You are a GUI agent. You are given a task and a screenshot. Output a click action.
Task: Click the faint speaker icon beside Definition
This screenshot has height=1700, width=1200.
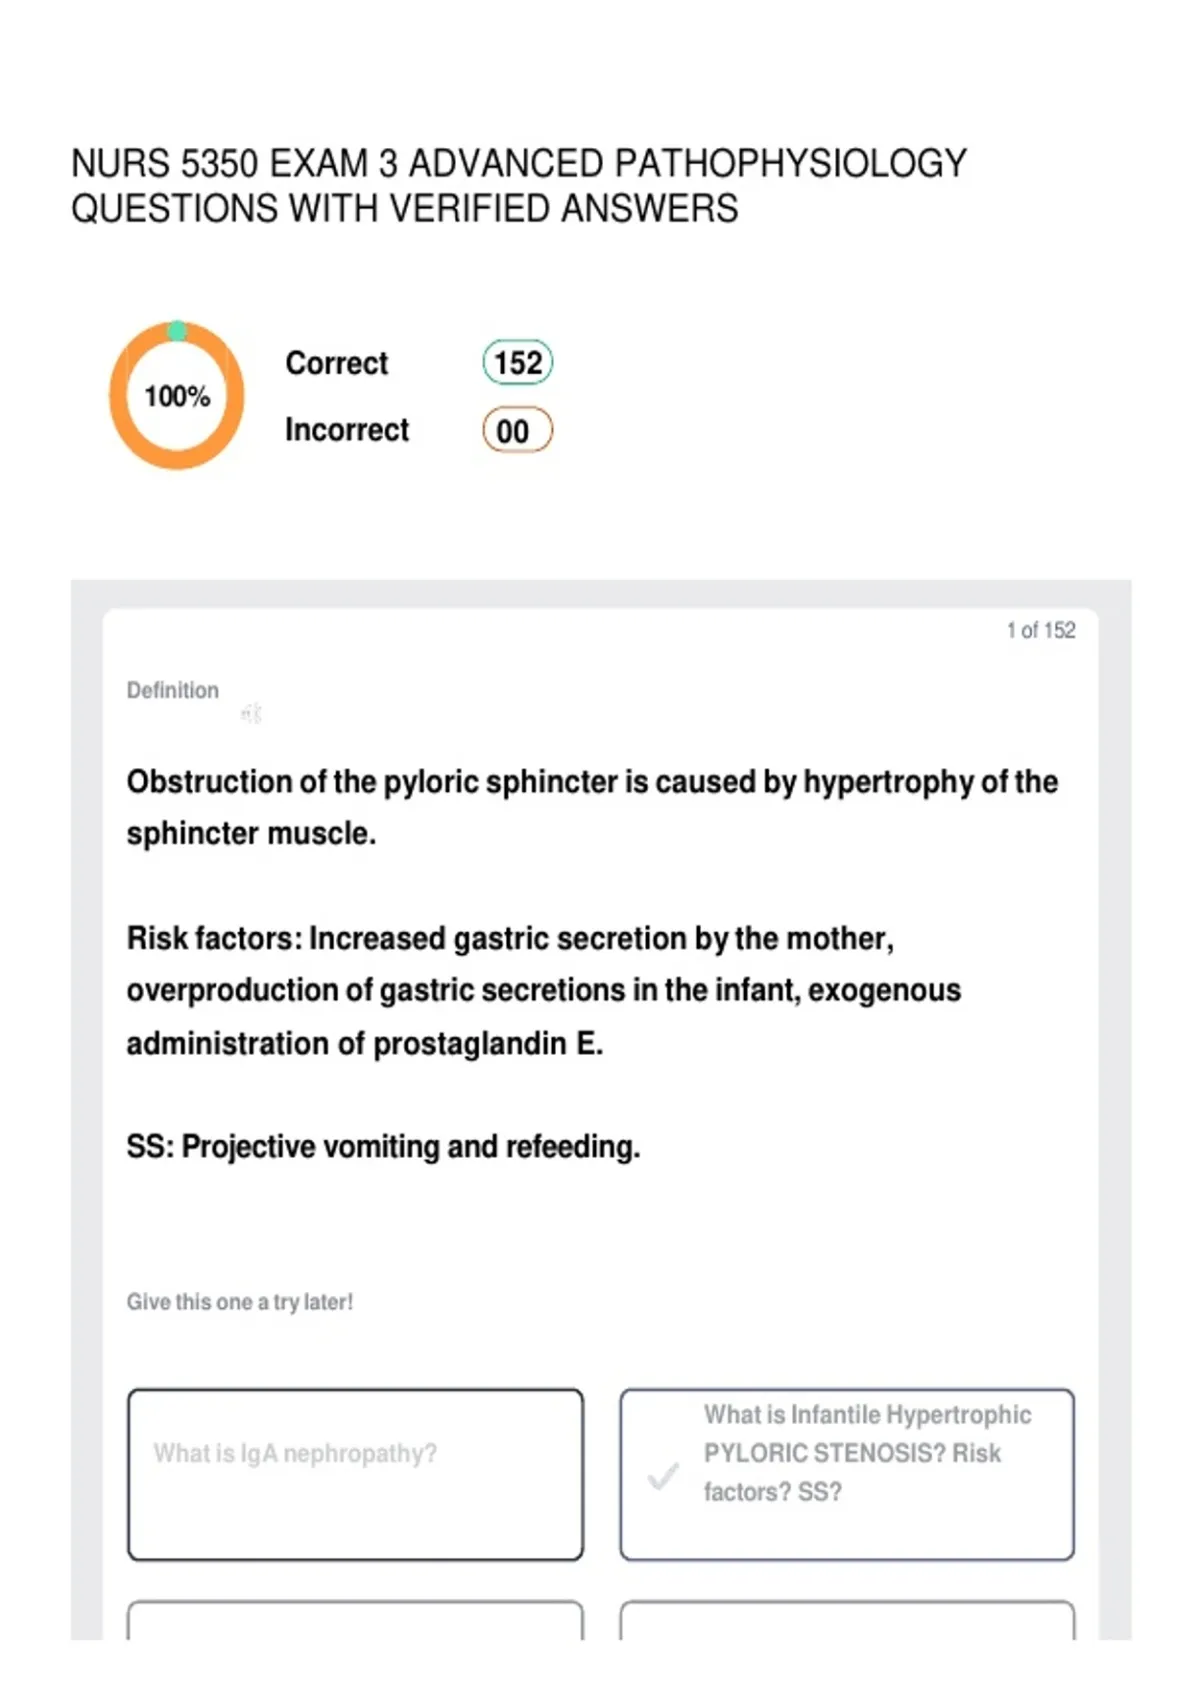(x=252, y=713)
